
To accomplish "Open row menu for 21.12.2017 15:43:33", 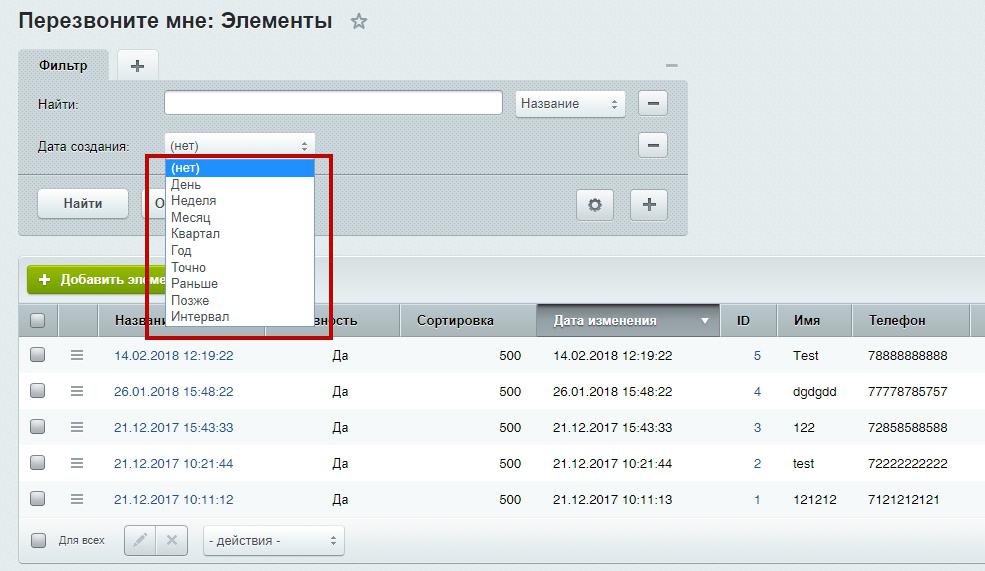I will tap(77, 427).
